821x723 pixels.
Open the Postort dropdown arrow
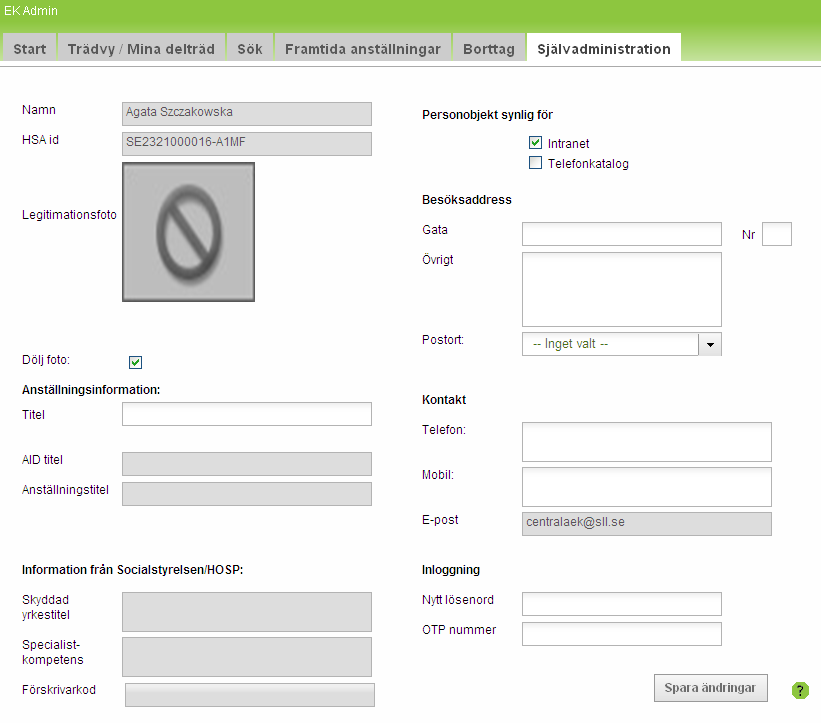[710, 344]
